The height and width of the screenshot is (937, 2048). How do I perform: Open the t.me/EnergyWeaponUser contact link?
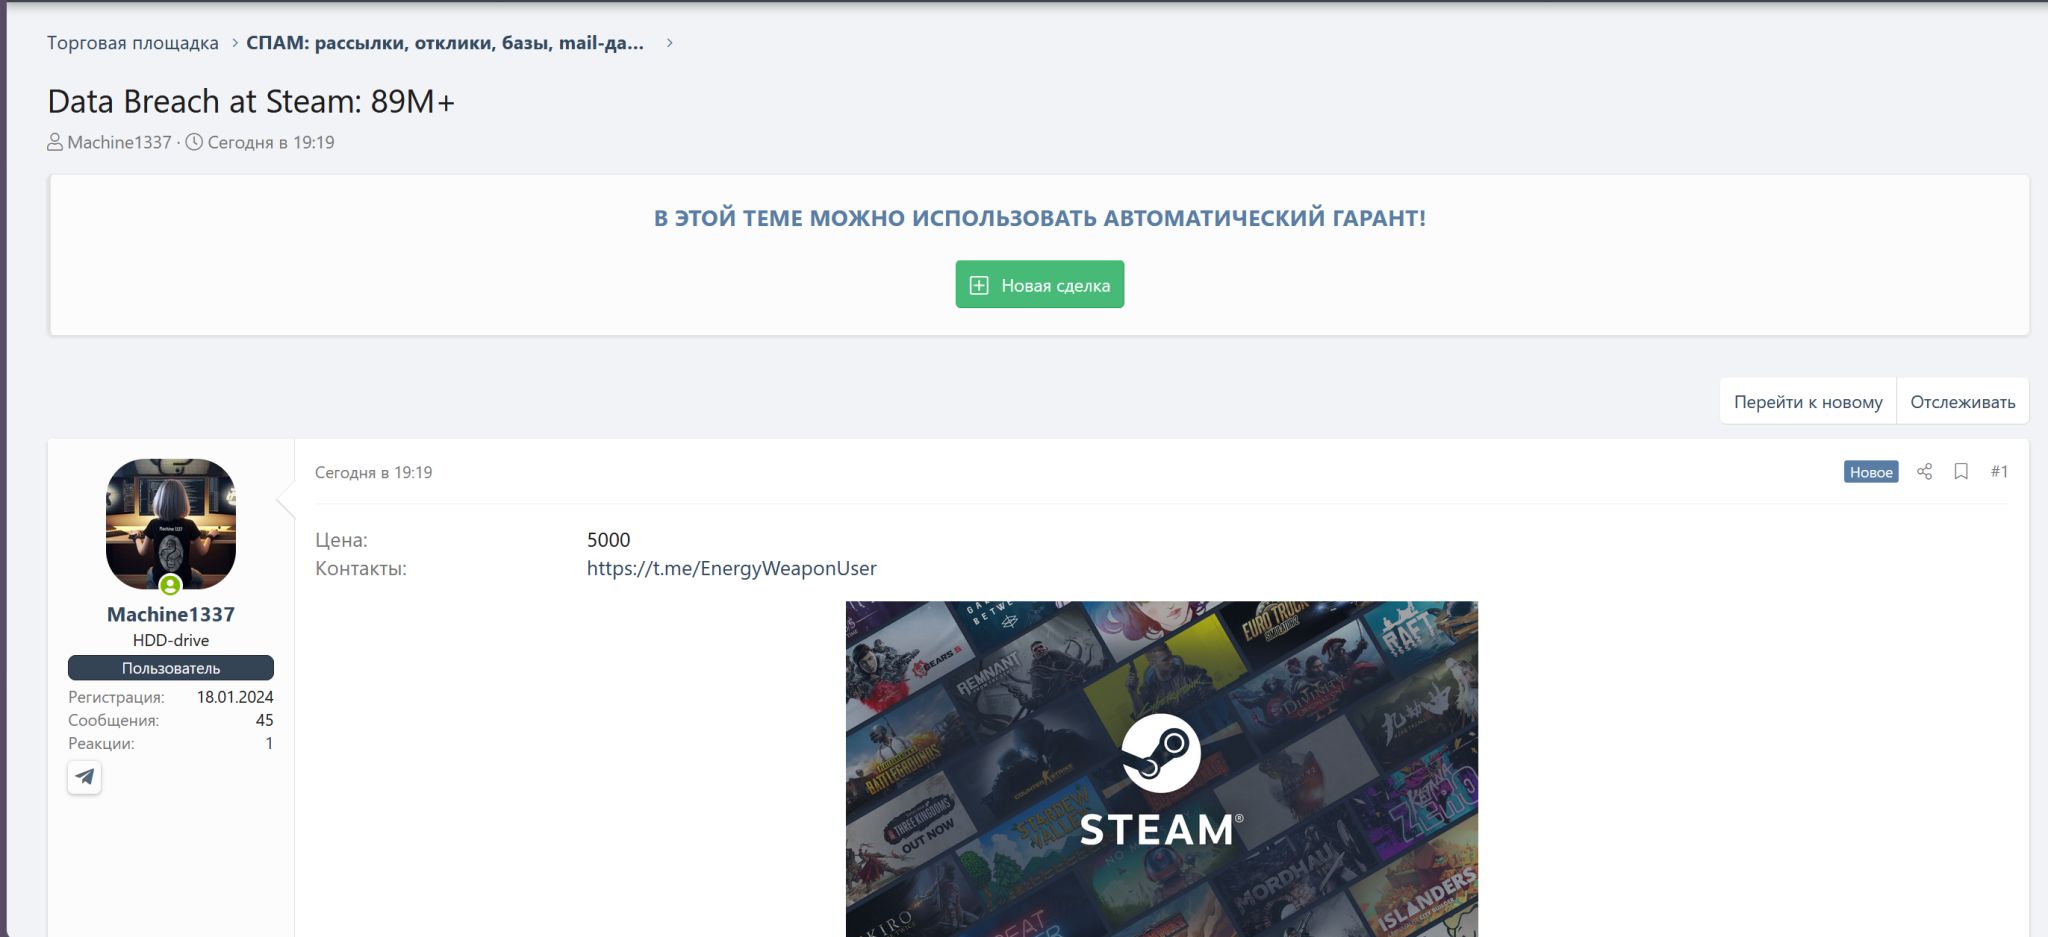point(731,568)
